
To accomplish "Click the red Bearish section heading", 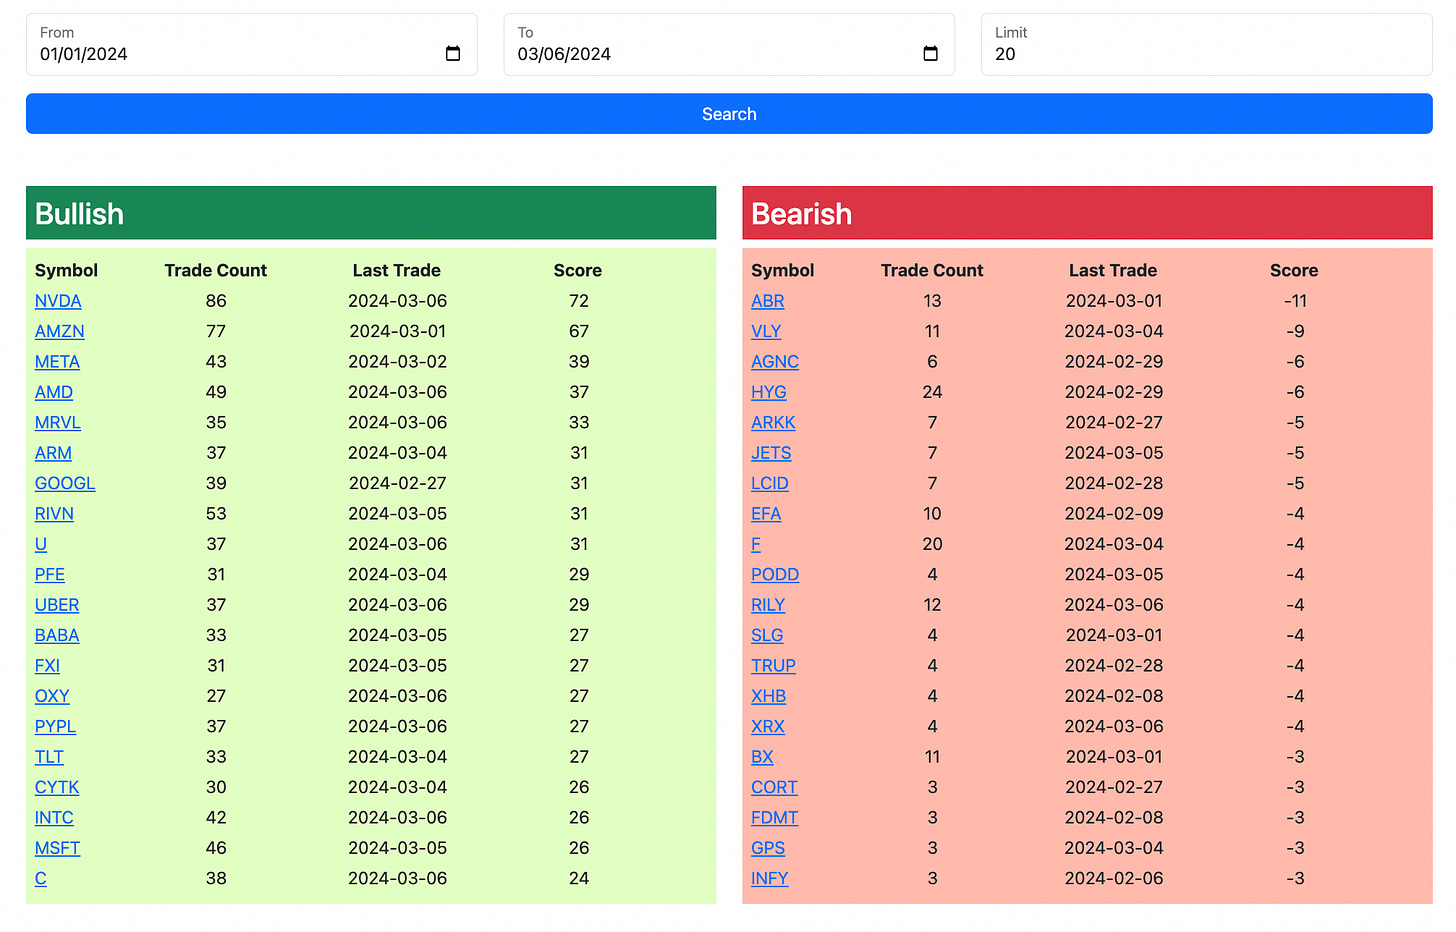I will coord(1087,213).
